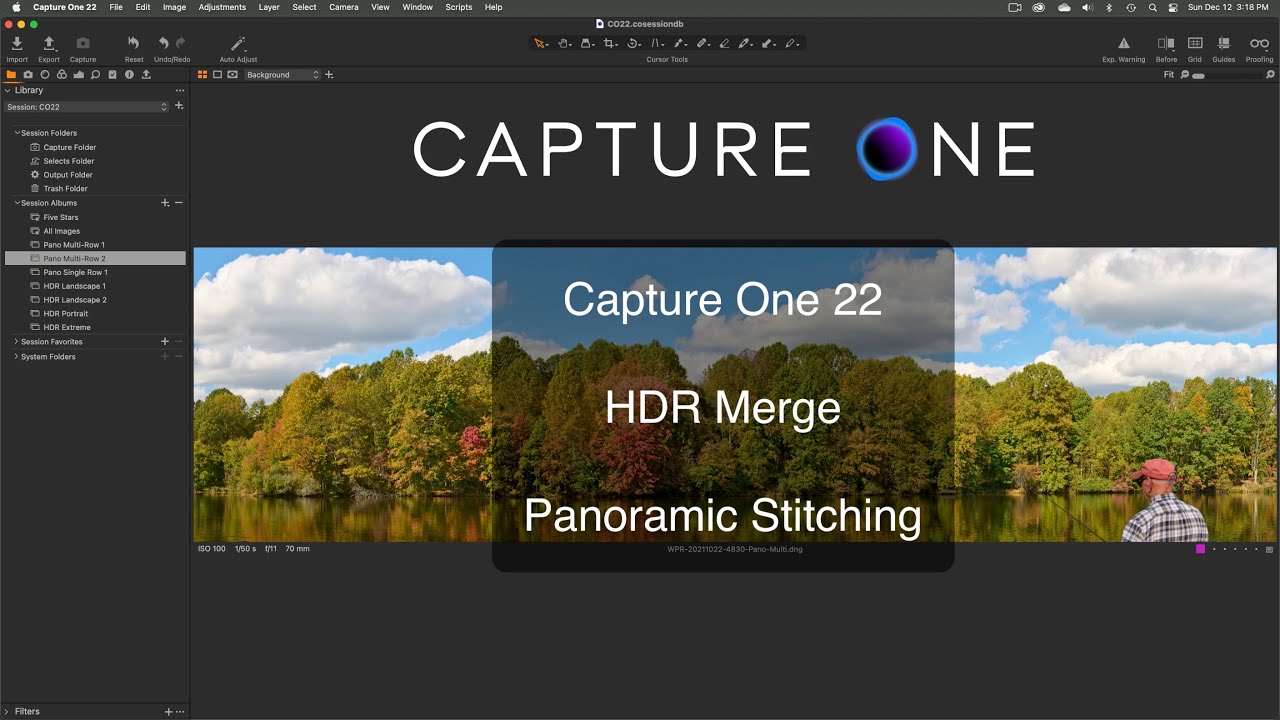Select the Rotate/Straighten cursor tool
The image size is (1280, 720).
coord(633,43)
